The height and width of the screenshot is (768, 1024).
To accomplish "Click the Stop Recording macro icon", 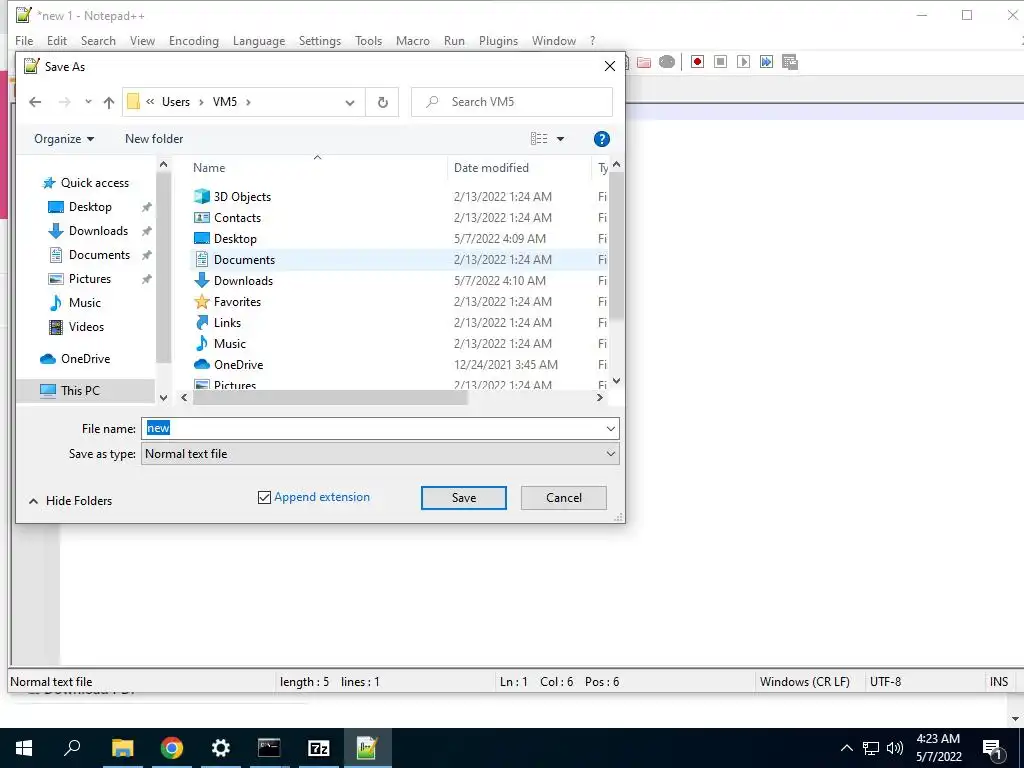I will [720, 62].
